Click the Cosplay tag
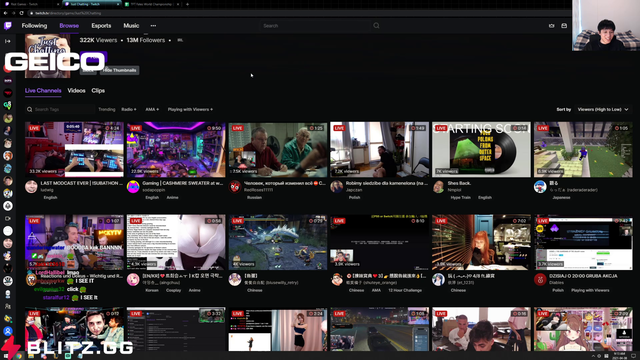640x360 pixels. tap(173, 291)
